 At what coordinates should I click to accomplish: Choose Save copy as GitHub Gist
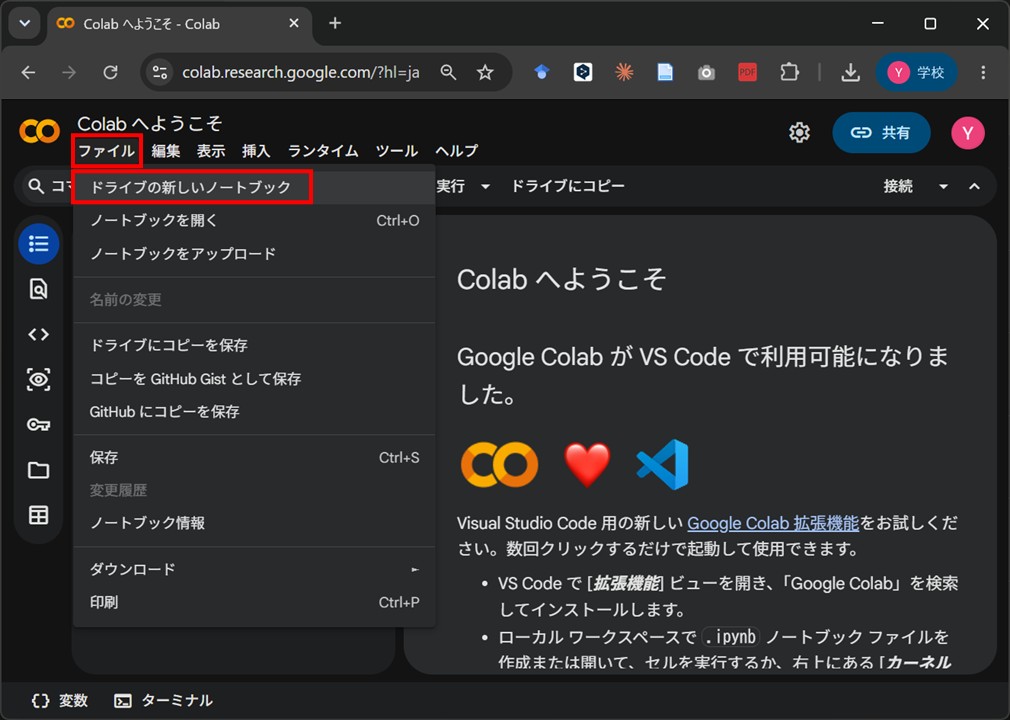[x=254, y=379]
